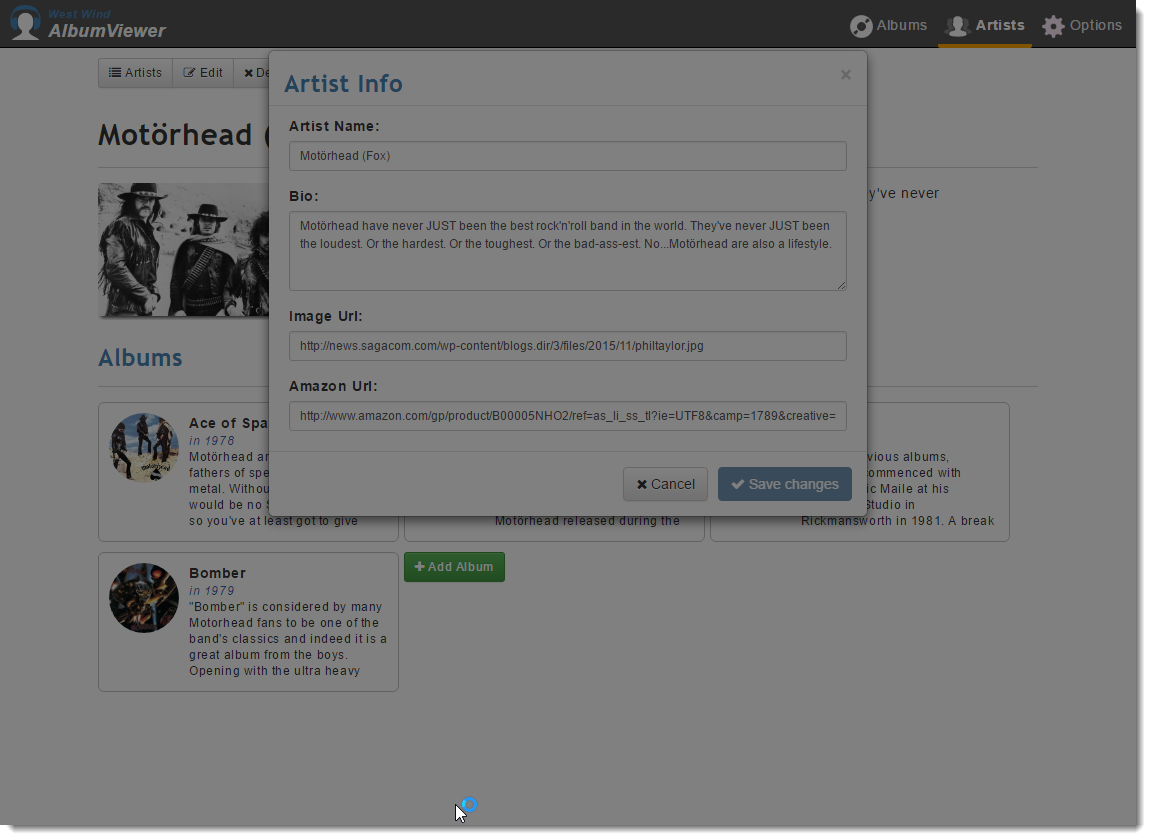Click the x icon on the Cancel button

point(641,484)
